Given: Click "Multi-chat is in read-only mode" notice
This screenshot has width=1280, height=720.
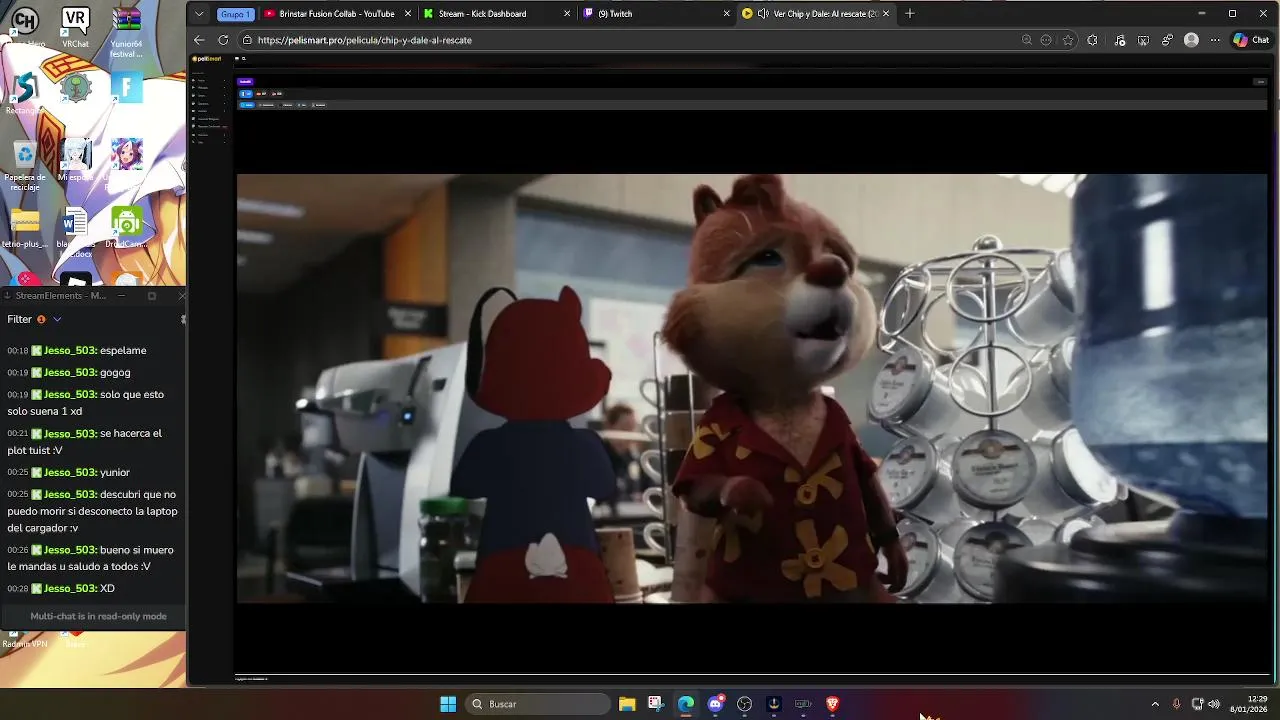Looking at the screenshot, I should tap(98, 616).
